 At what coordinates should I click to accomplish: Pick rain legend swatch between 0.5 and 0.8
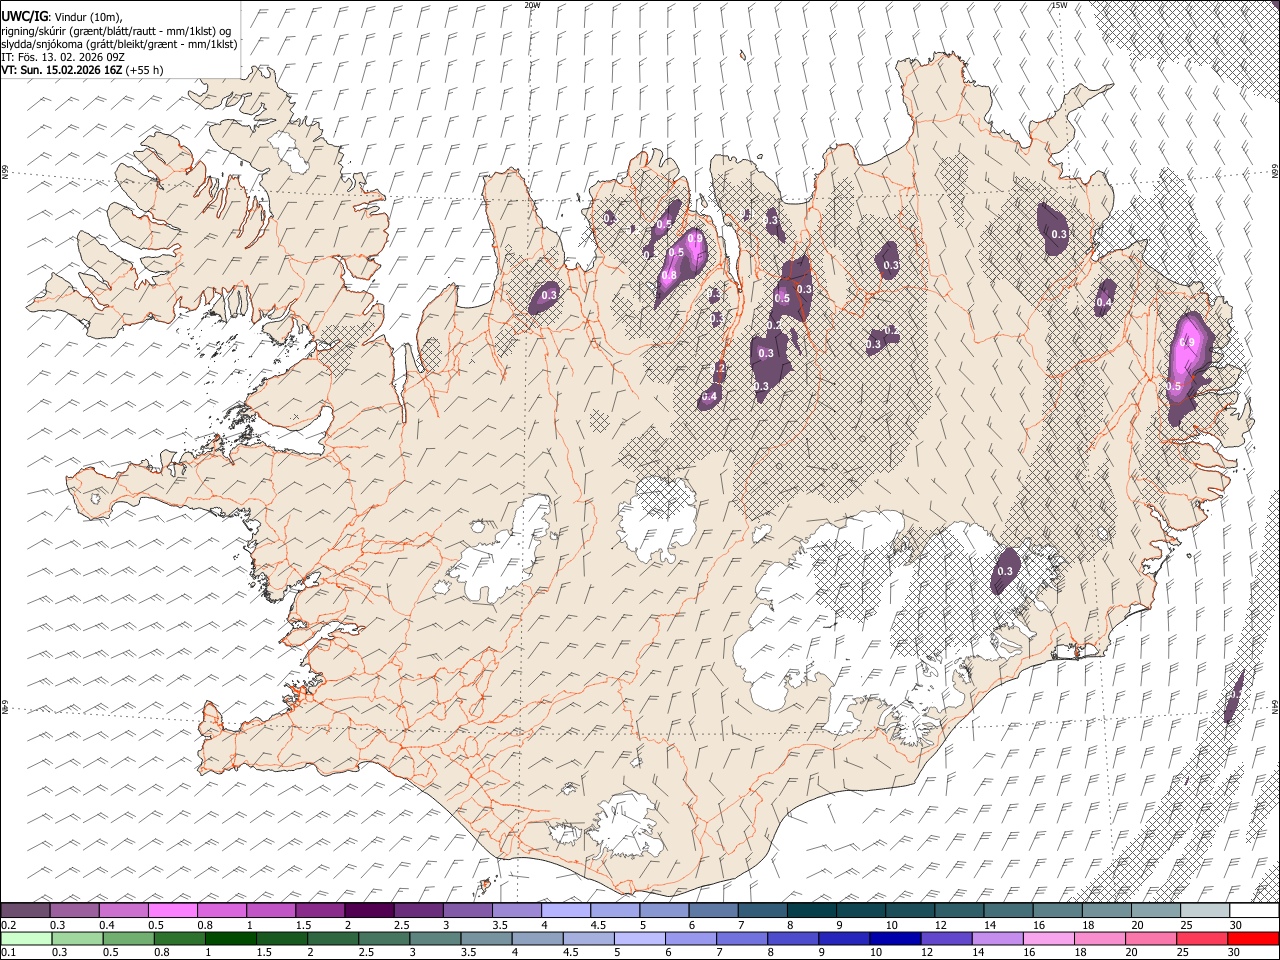tap(127, 939)
